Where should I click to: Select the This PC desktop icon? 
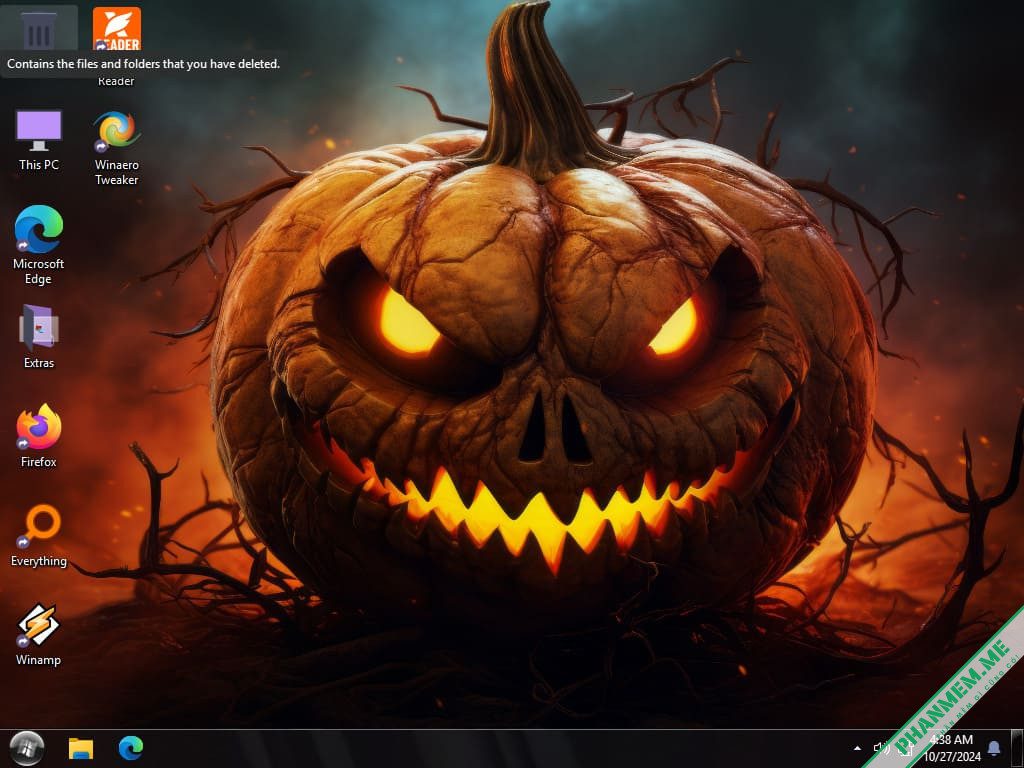(39, 140)
